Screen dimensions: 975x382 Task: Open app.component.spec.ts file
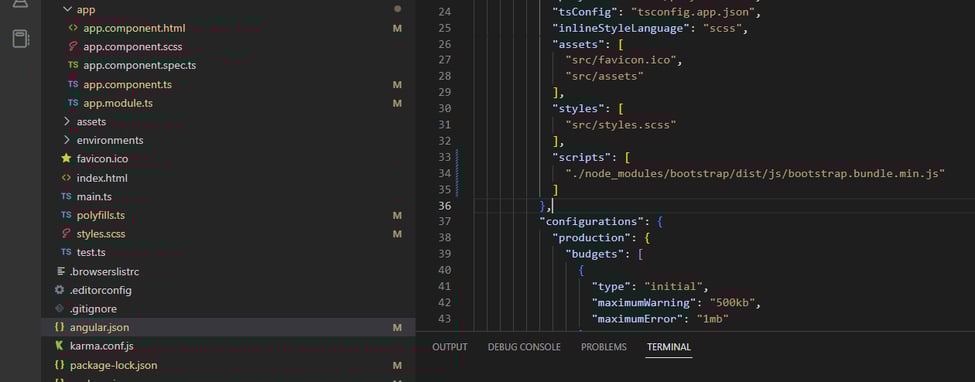point(140,65)
